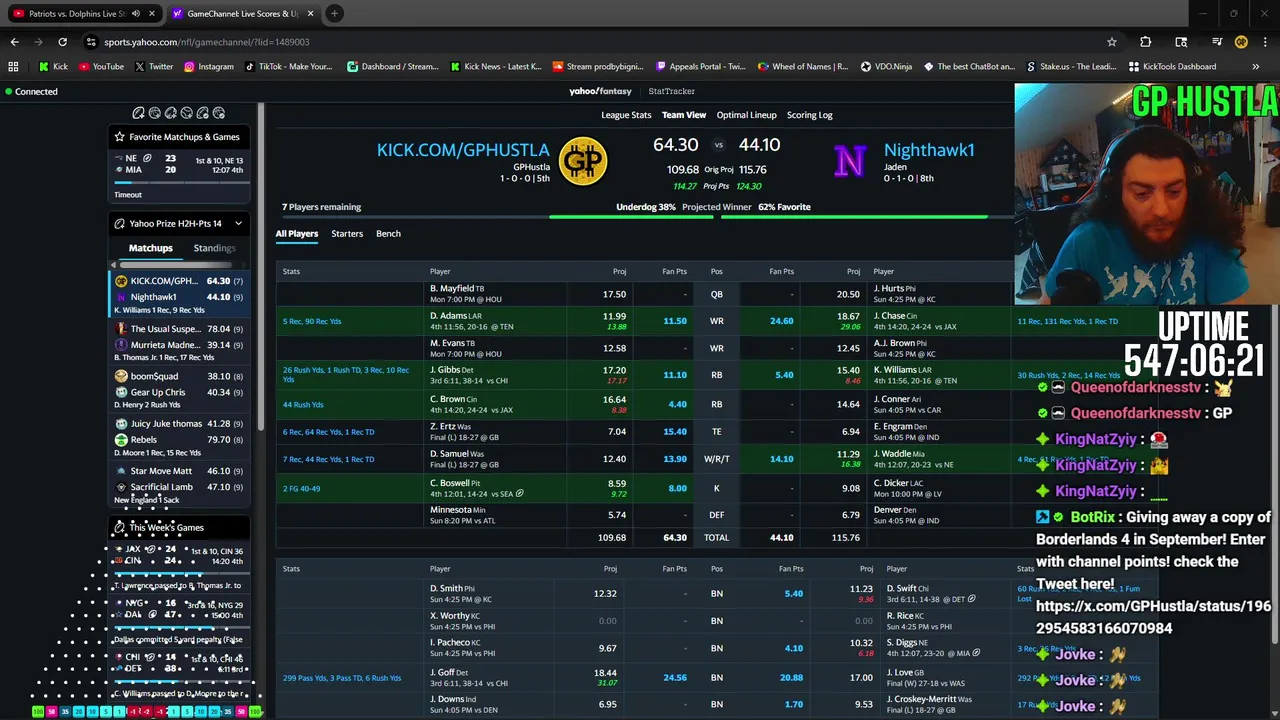Select the sixth sport icon in the icon row
Screen dimensions: 1280x720
coord(219,113)
